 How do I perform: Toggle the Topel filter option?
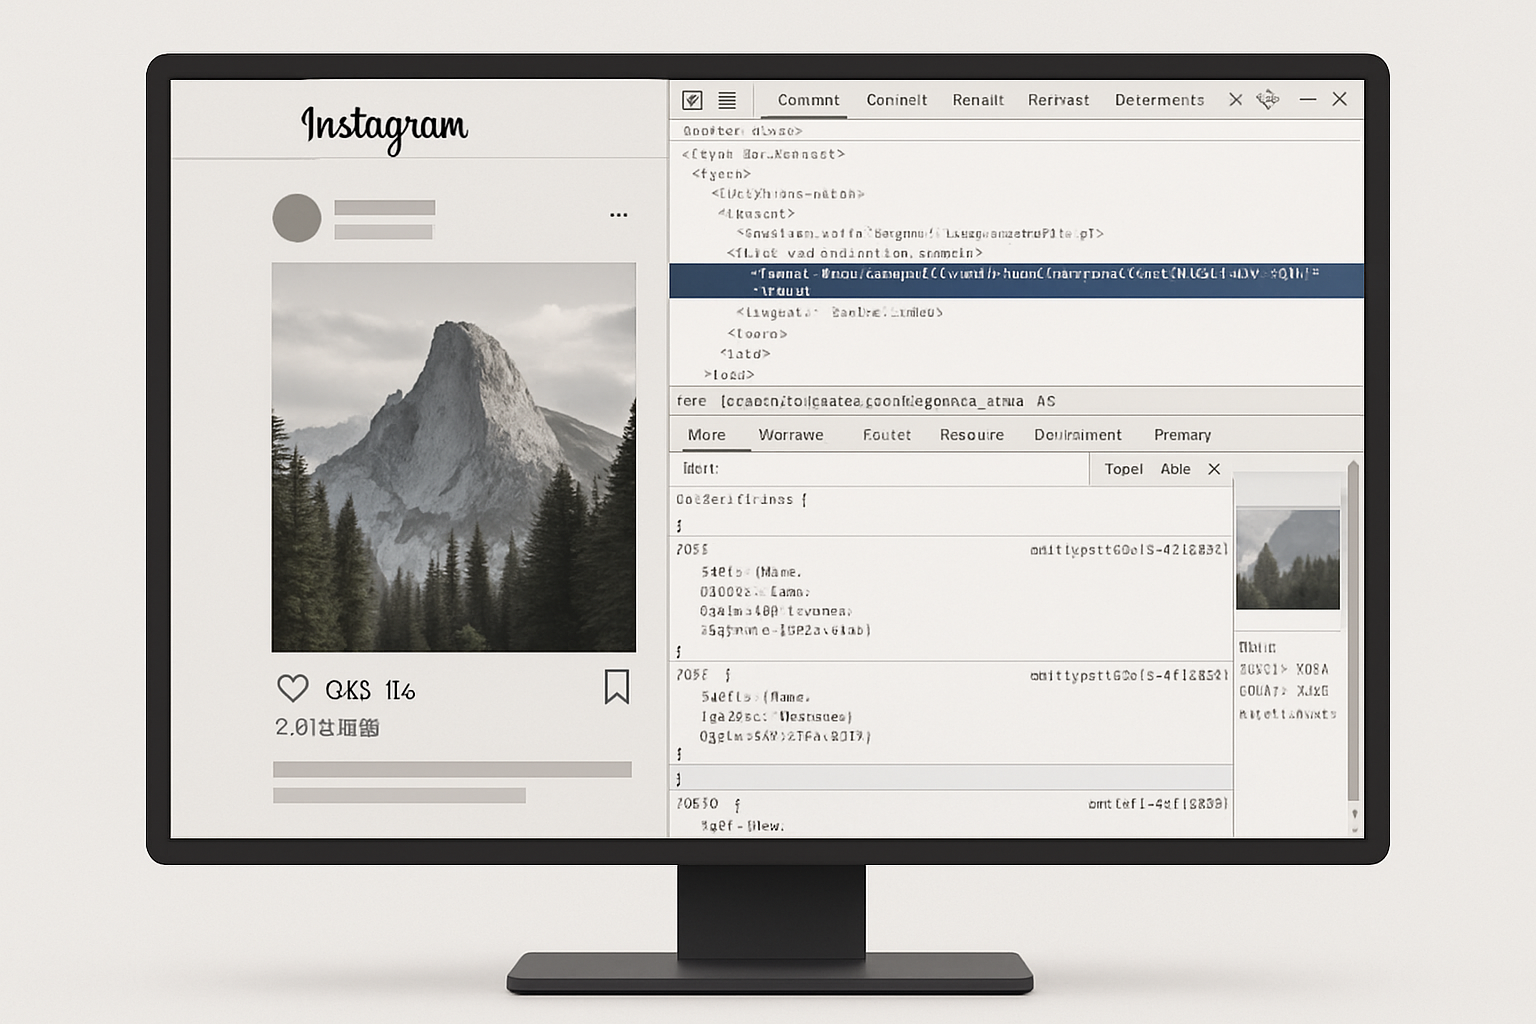point(1123,468)
